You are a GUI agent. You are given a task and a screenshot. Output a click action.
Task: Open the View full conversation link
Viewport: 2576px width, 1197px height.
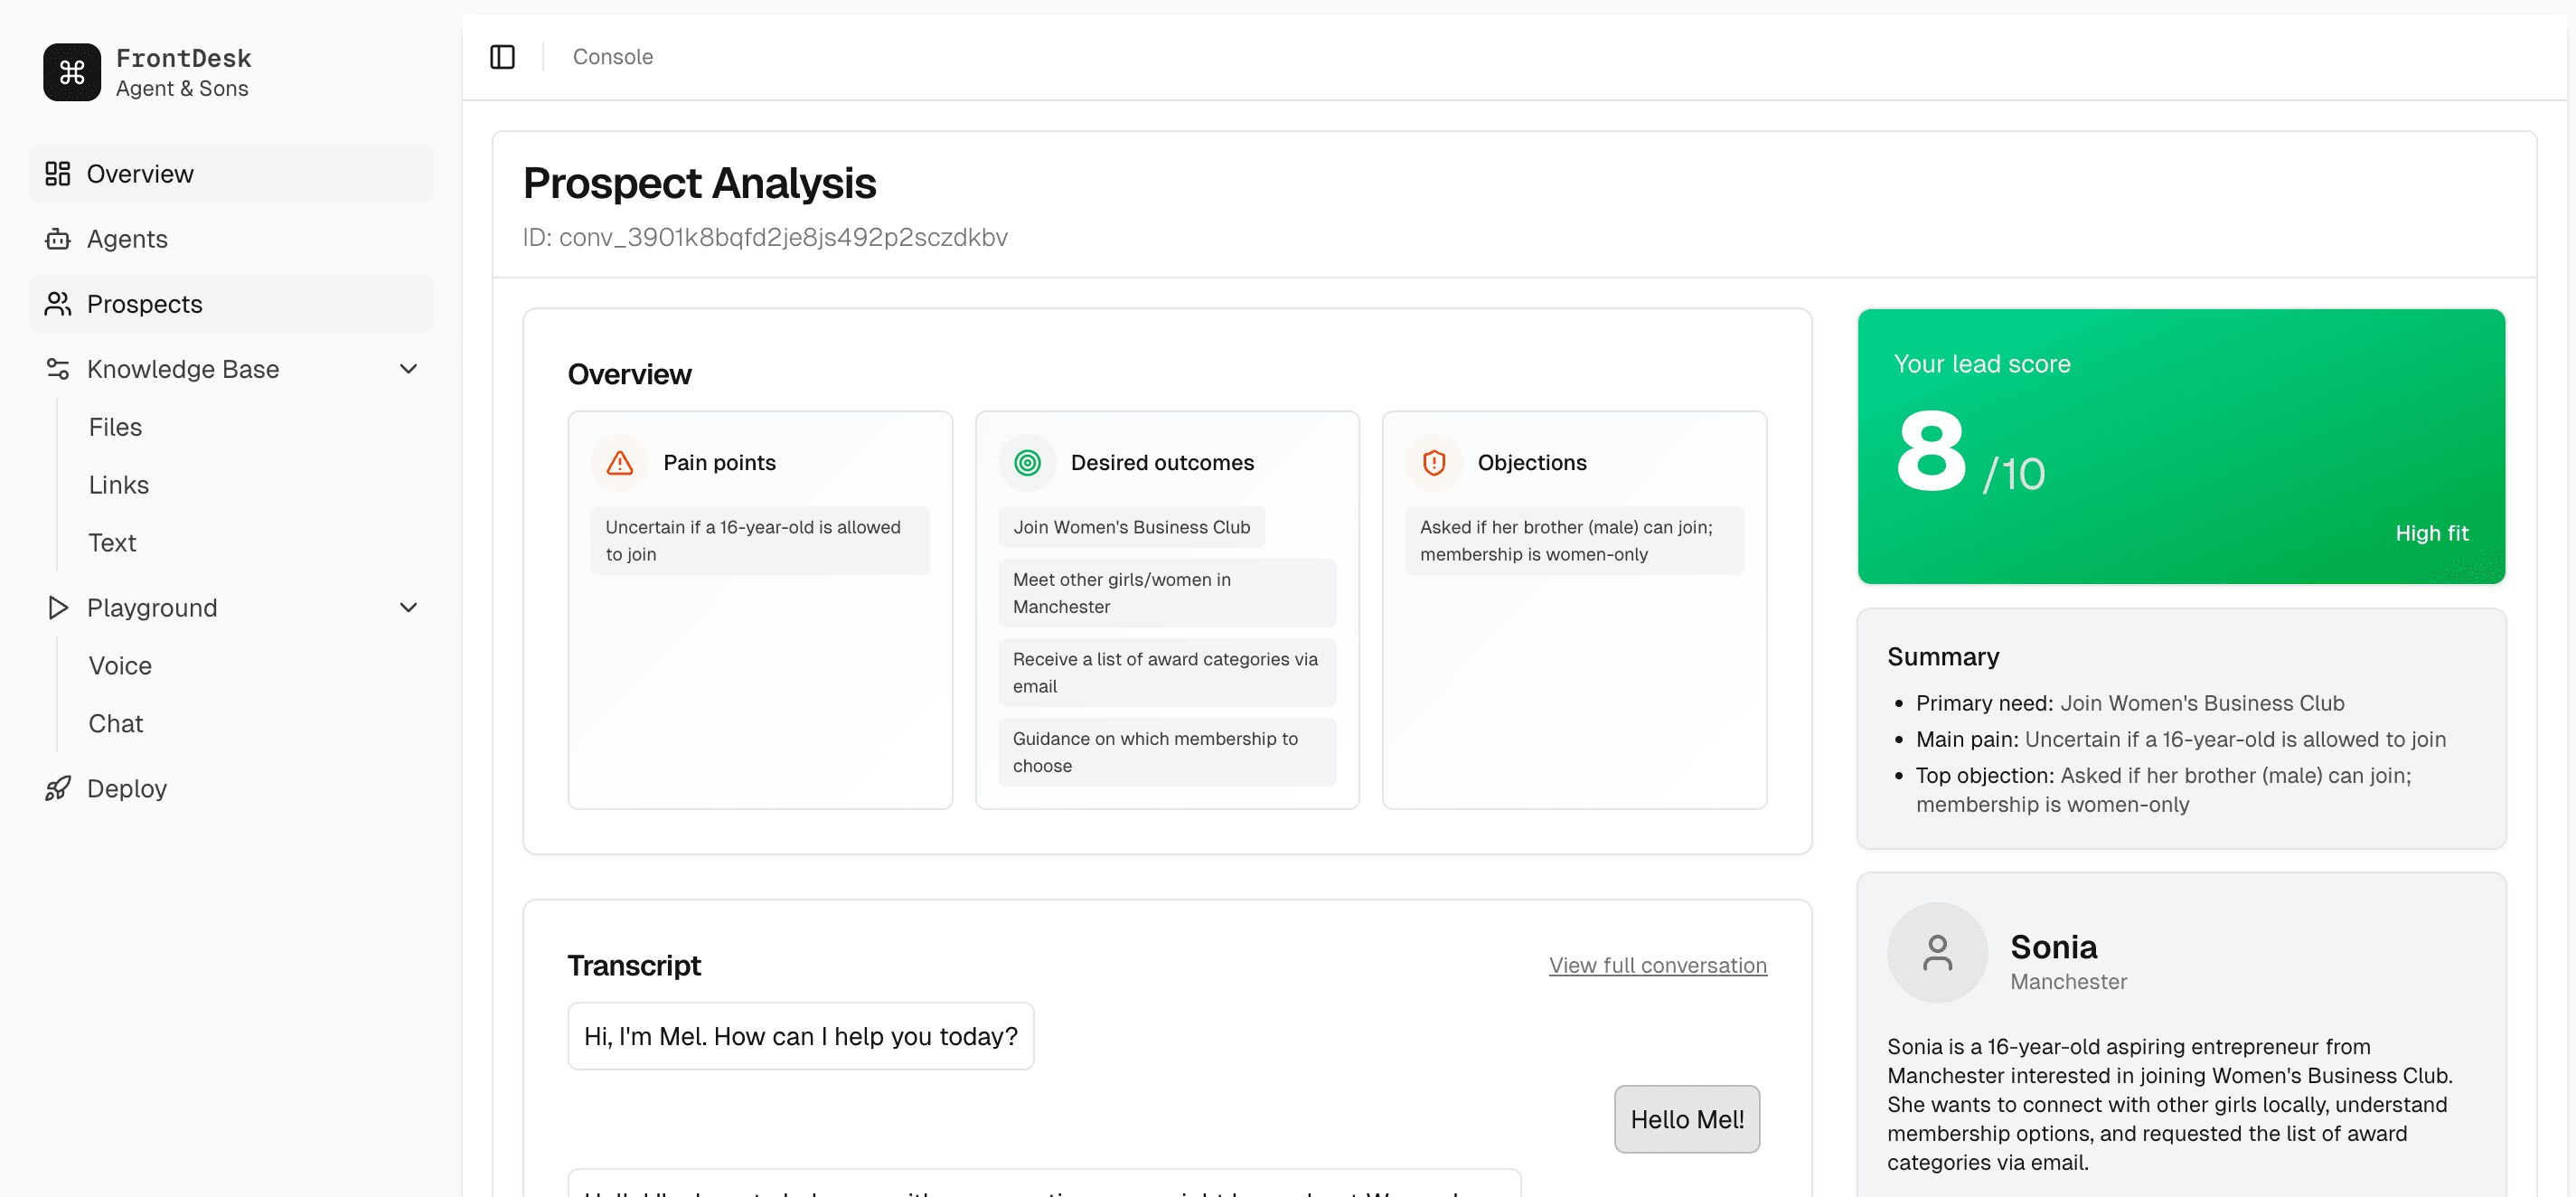click(1656, 965)
